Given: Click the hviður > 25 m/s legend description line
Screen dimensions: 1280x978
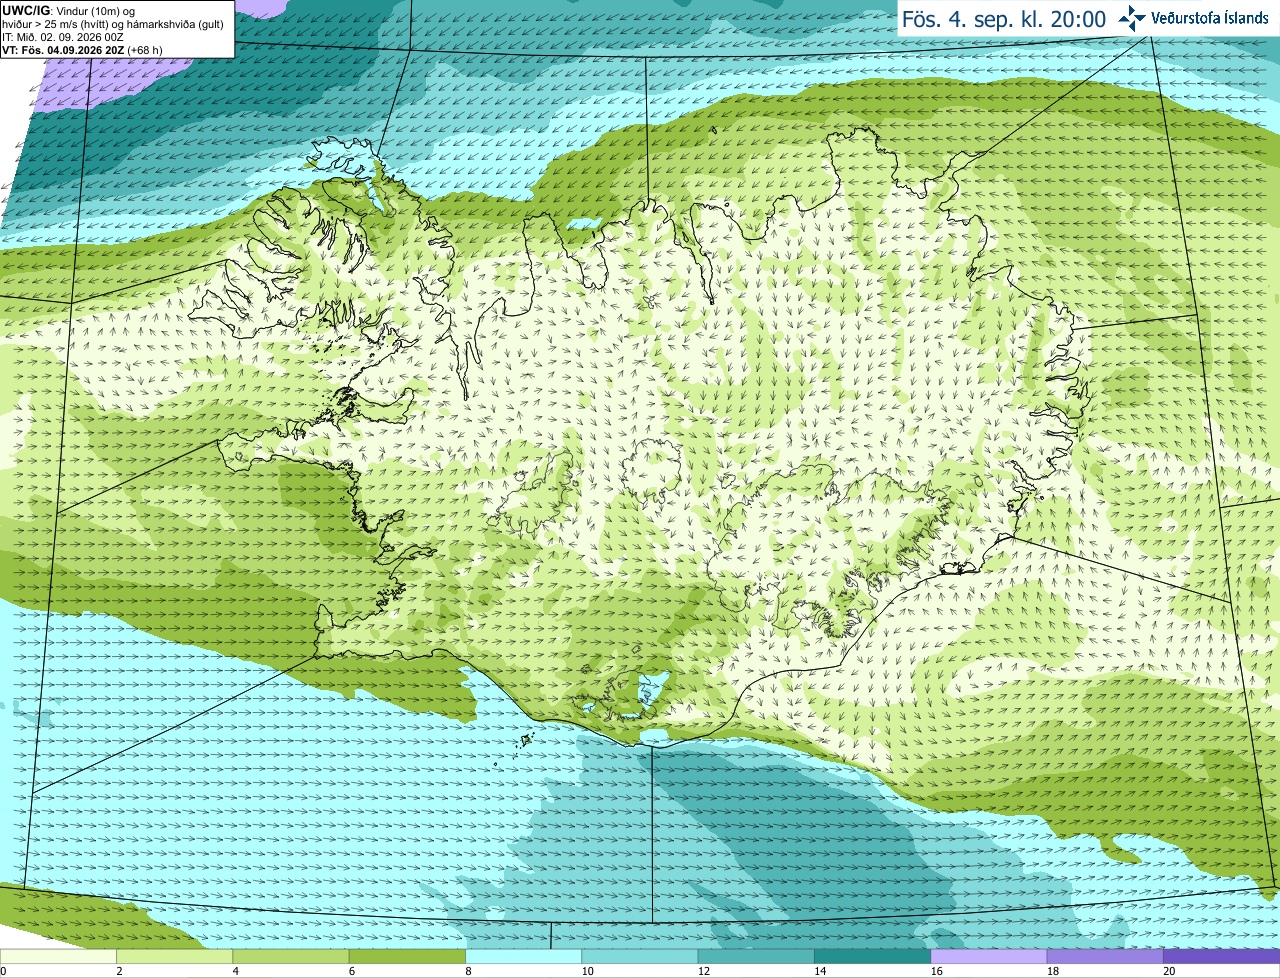Looking at the screenshot, I should 113,24.
